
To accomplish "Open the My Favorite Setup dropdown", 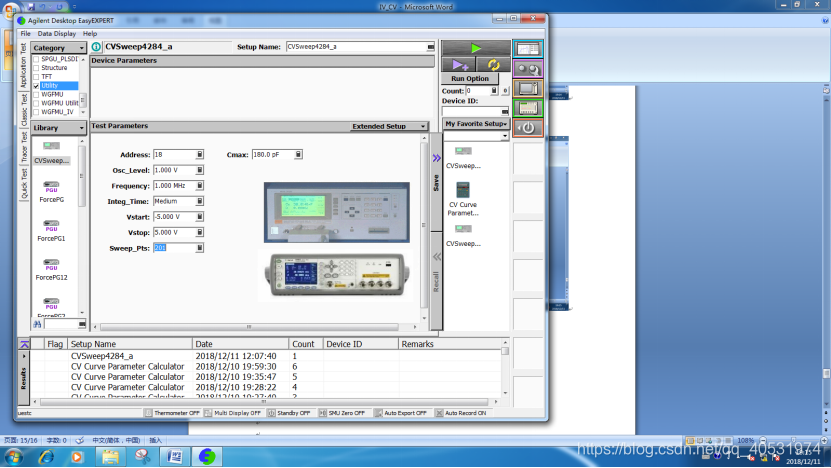I will click(476, 123).
